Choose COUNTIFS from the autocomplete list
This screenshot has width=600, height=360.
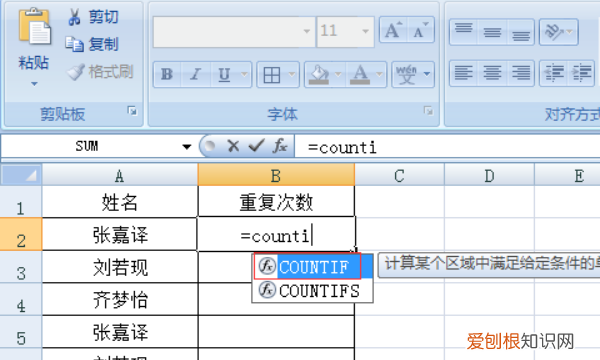(x=312, y=290)
